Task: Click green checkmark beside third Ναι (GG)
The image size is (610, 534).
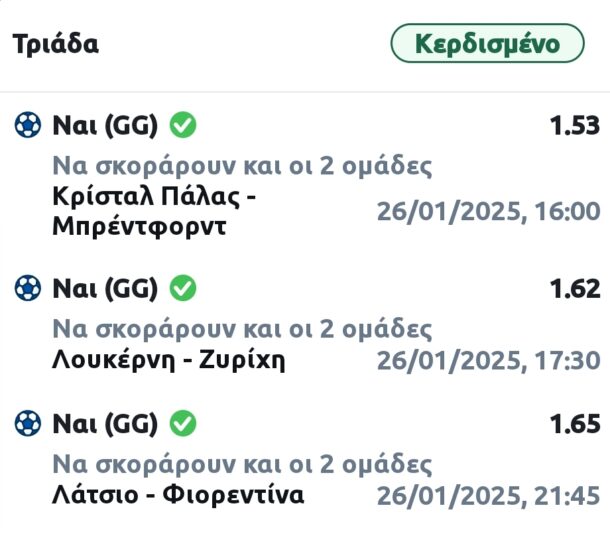Action: click(x=183, y=424)
